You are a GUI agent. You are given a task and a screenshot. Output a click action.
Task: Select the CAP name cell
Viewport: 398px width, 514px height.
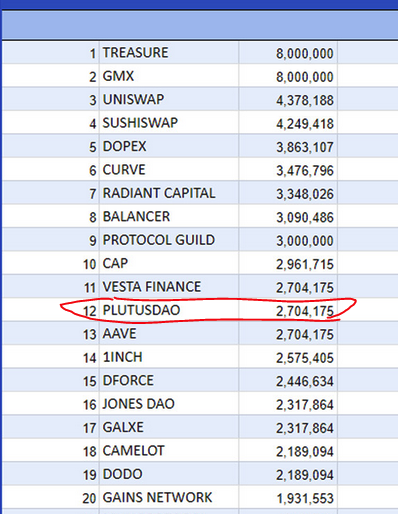[x=169, y=263]
